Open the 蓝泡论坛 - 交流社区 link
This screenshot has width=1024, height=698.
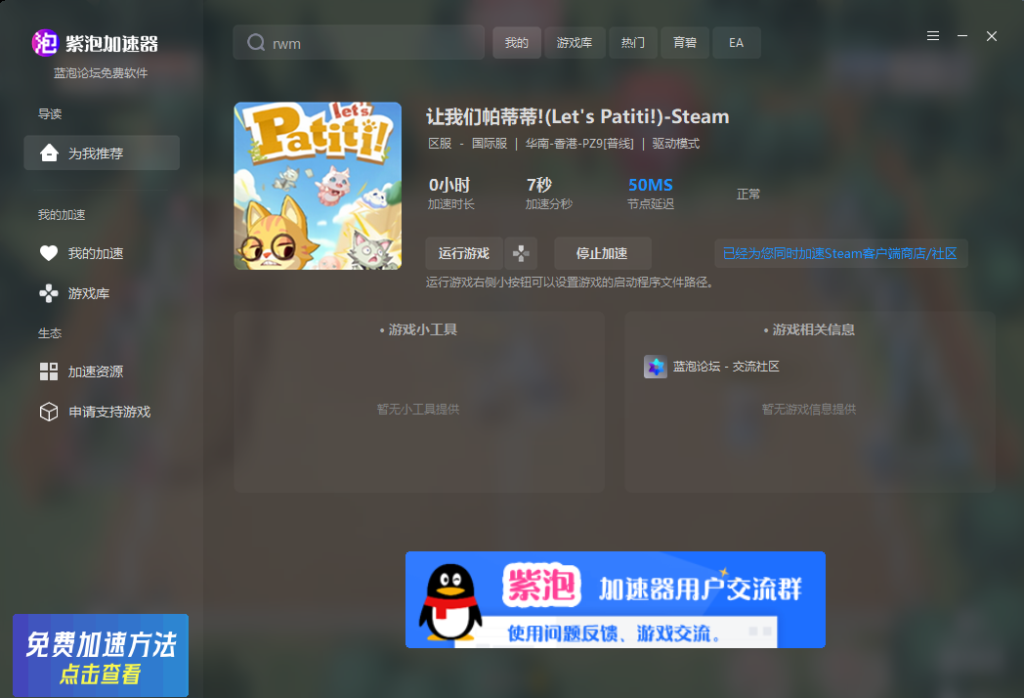tap(726, 366)
